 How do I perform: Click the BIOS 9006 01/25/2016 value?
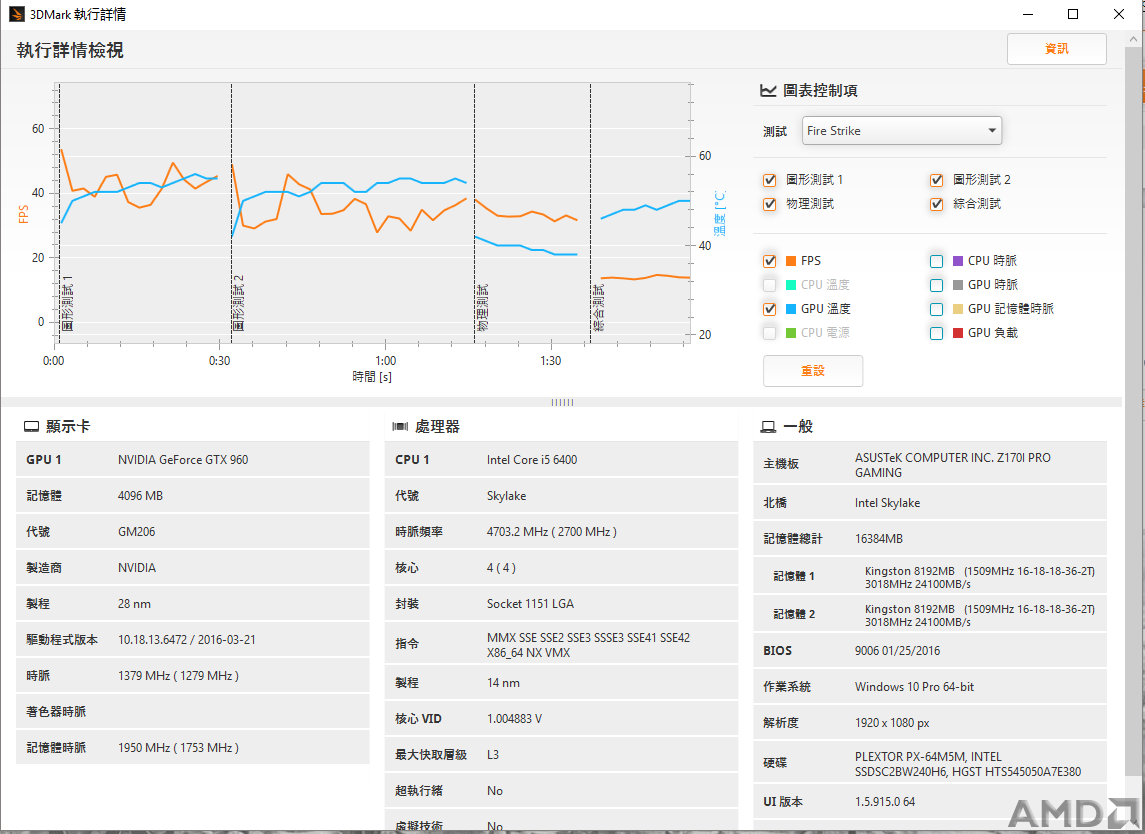pos(897,651)
